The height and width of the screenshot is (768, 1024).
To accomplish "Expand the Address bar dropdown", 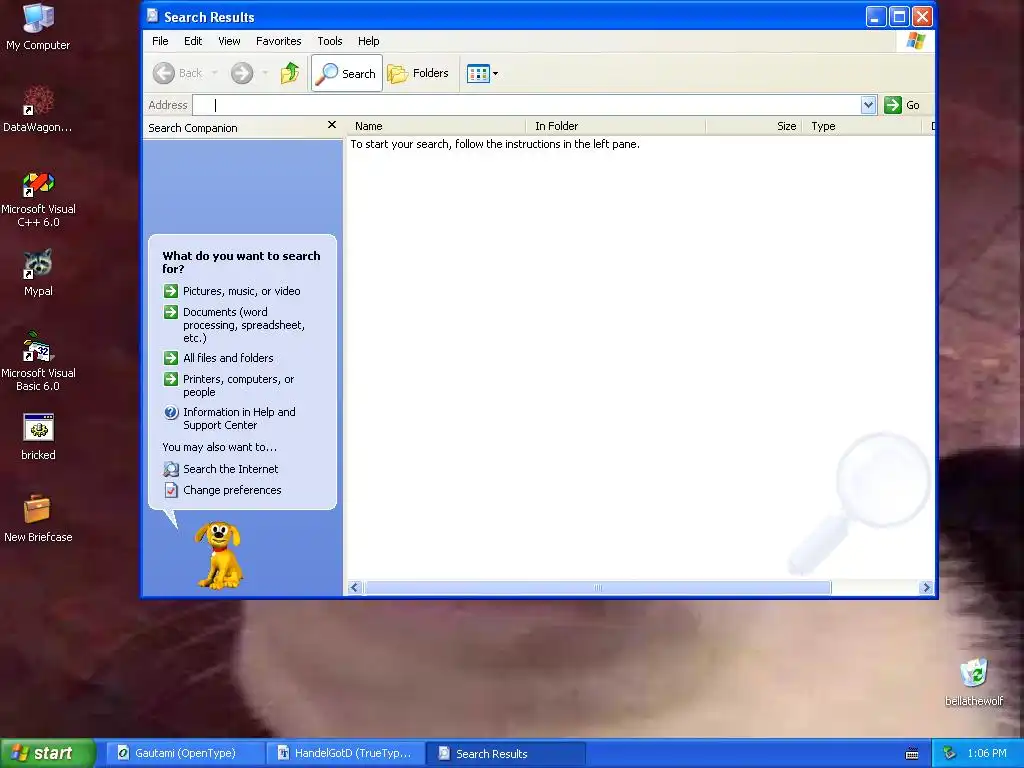I will pos(868,104).
